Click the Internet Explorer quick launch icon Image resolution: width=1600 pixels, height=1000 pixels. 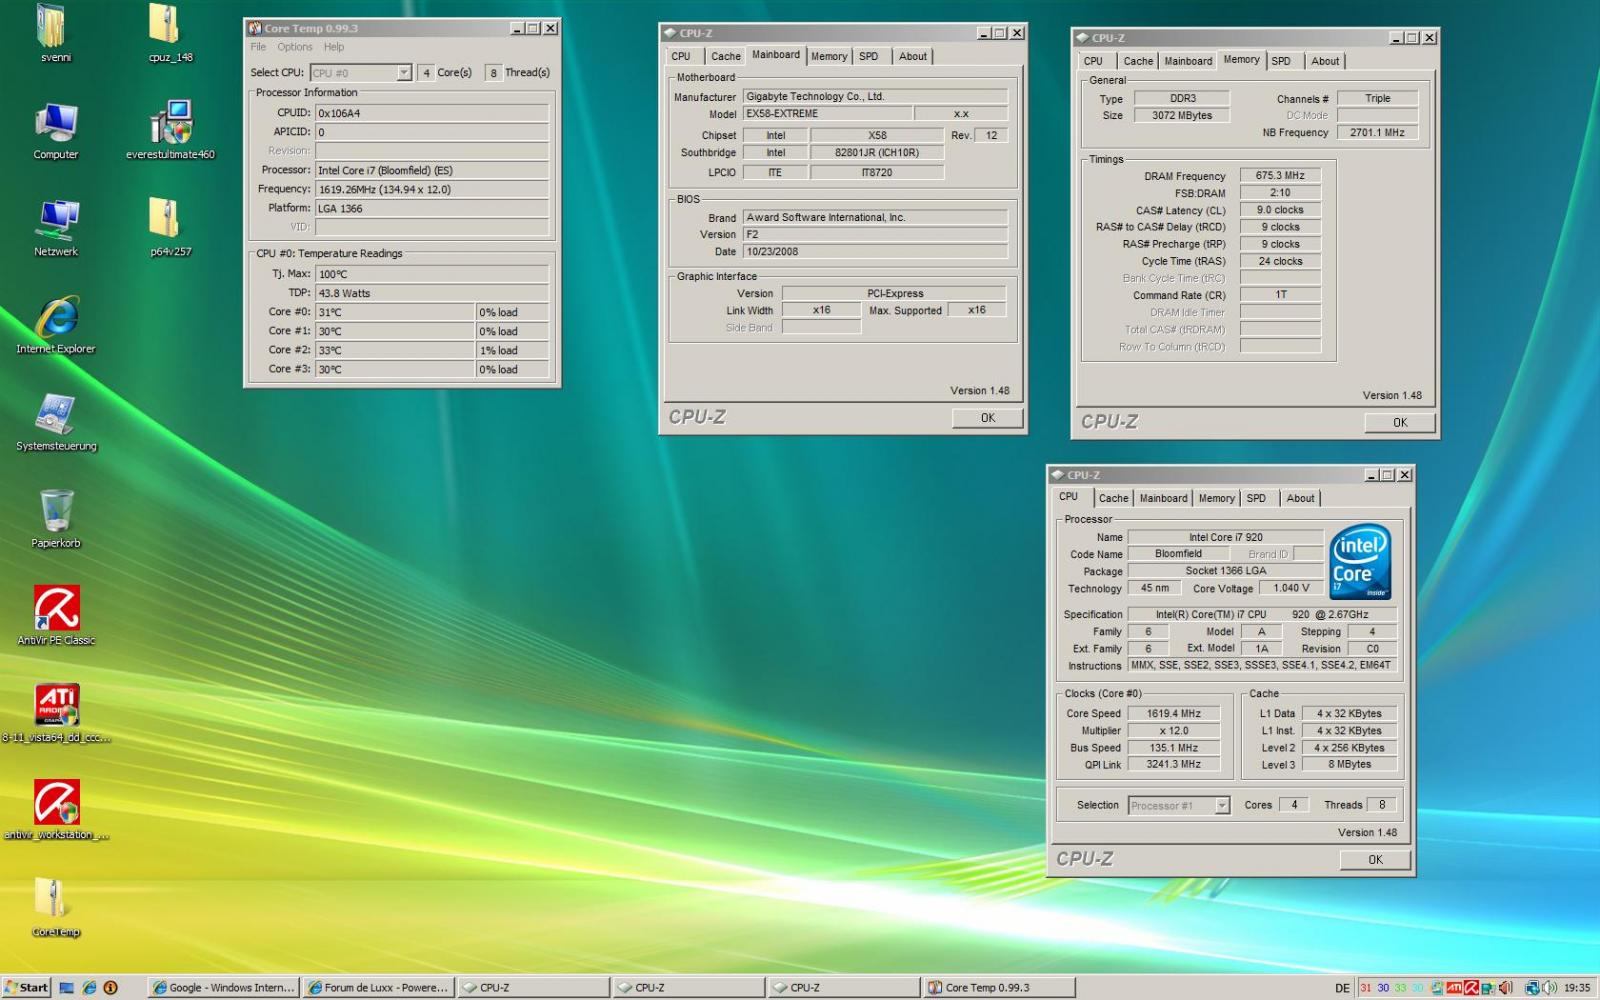[89, 987]
